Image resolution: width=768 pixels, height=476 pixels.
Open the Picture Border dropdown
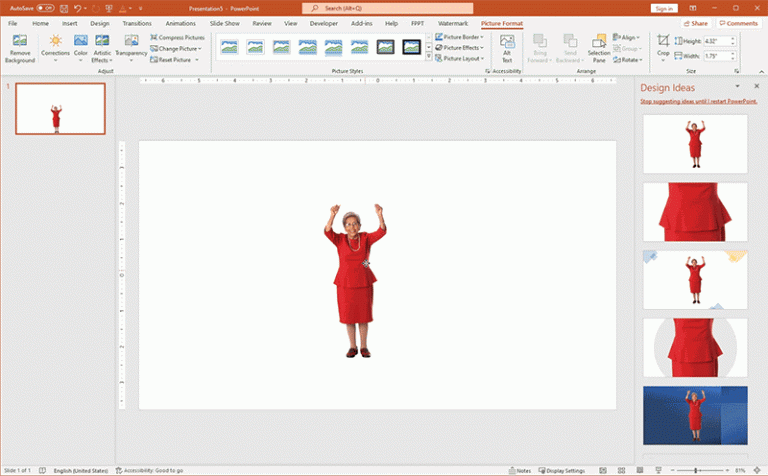tap(459, 37)
